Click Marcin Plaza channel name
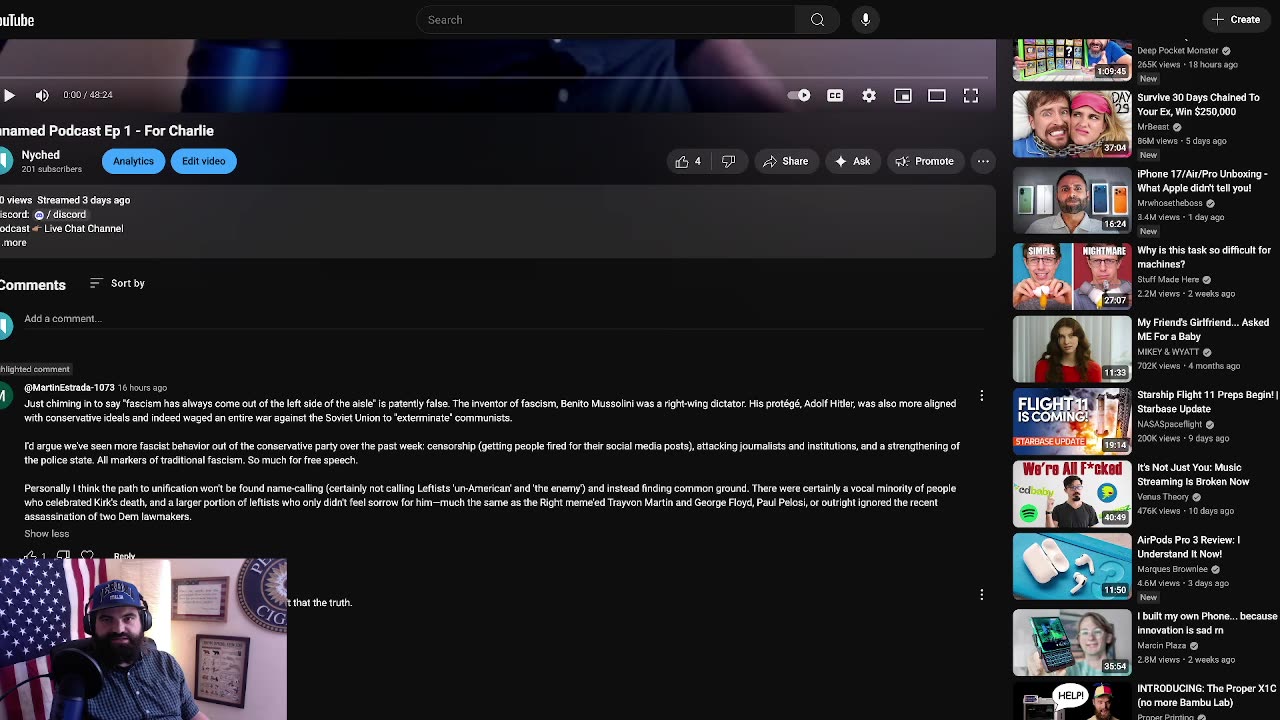Screen dimensions: 1280x720 tap(1162, 646)
